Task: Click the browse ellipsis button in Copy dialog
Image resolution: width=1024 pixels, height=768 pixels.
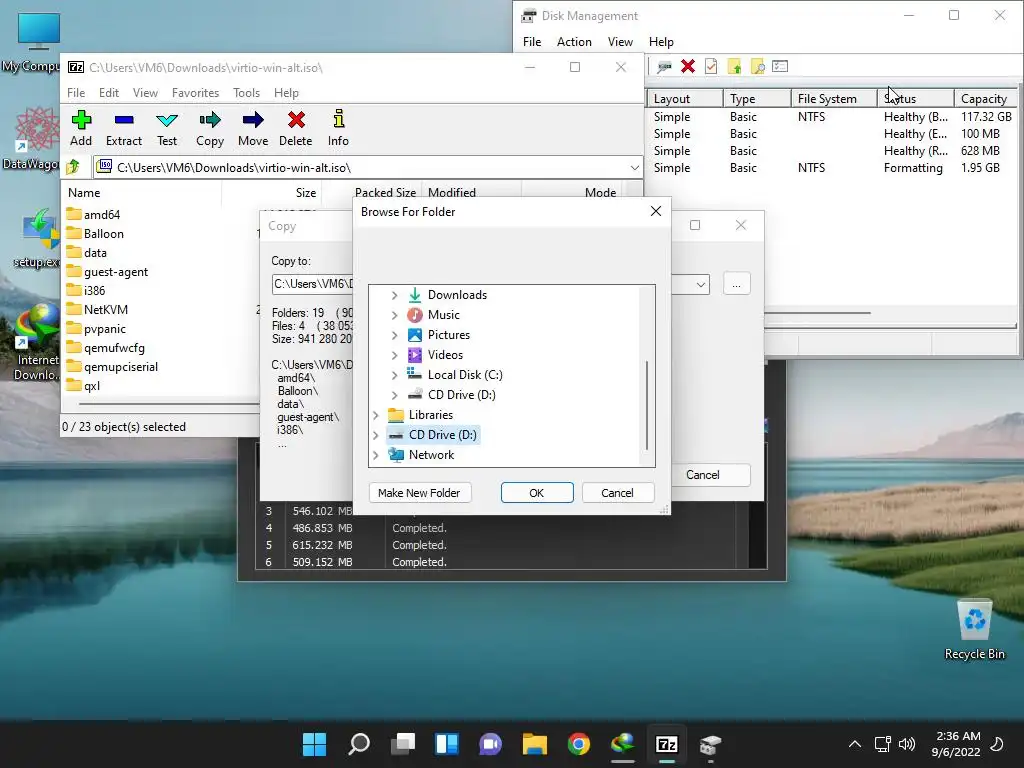Action: 737,284
